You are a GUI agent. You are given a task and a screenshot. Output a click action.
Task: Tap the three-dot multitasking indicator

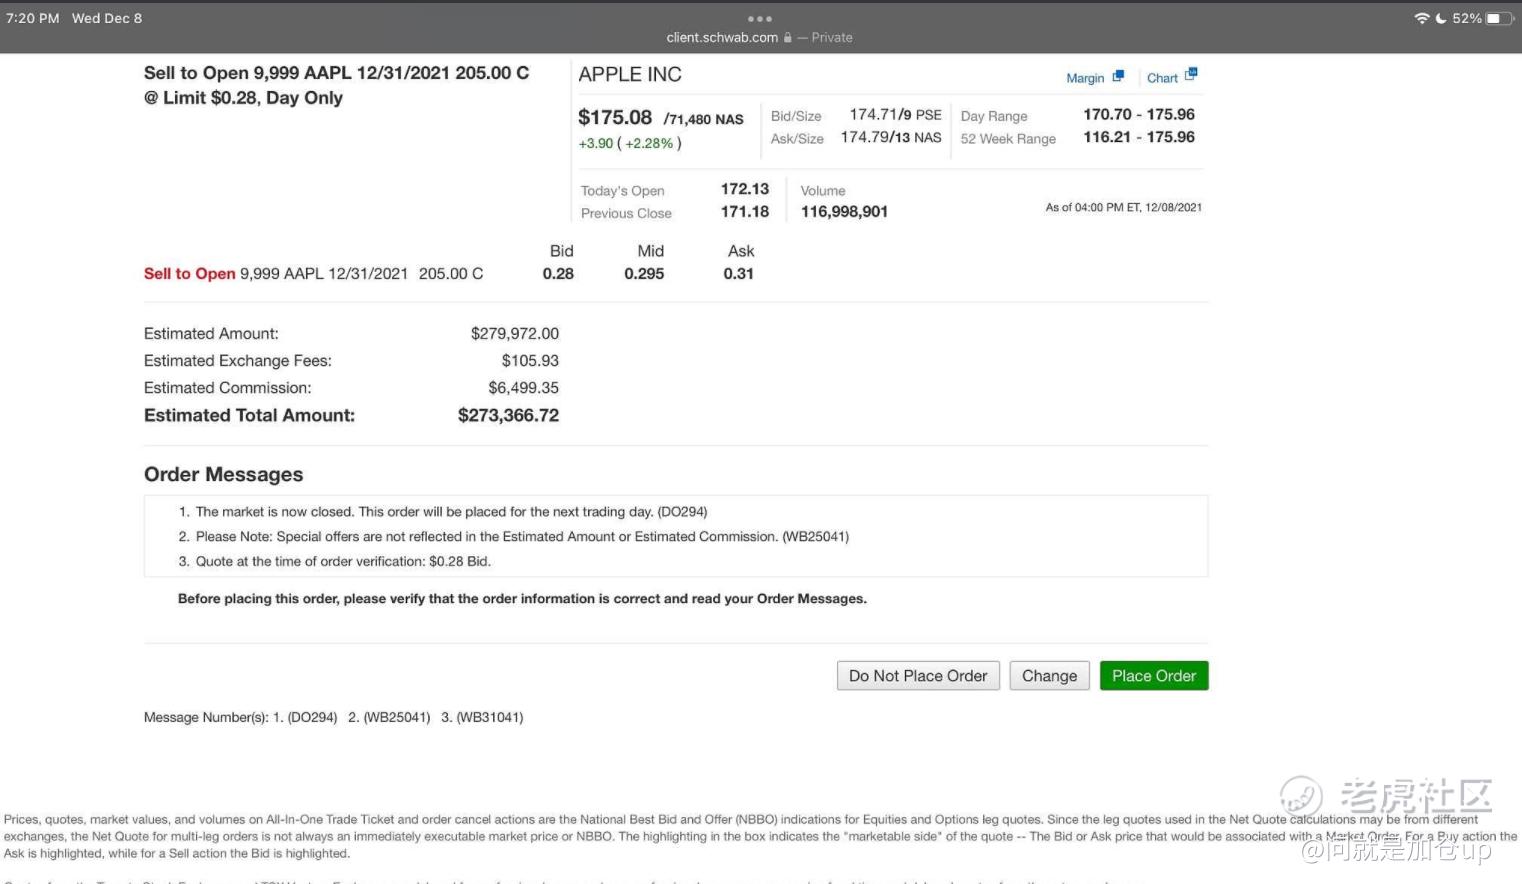[x=760, y=19]
